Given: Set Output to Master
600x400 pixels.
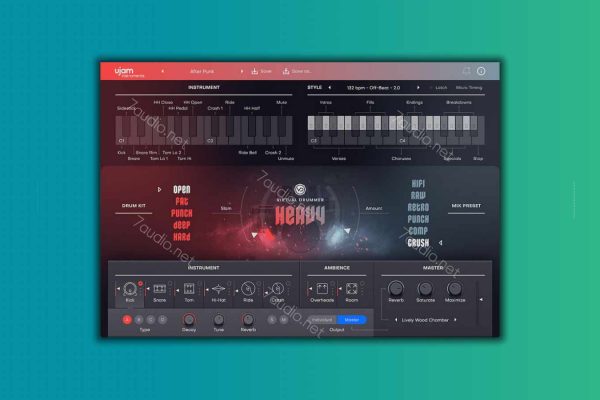Looking at the screenshot, I should click(x=351, y=320).
